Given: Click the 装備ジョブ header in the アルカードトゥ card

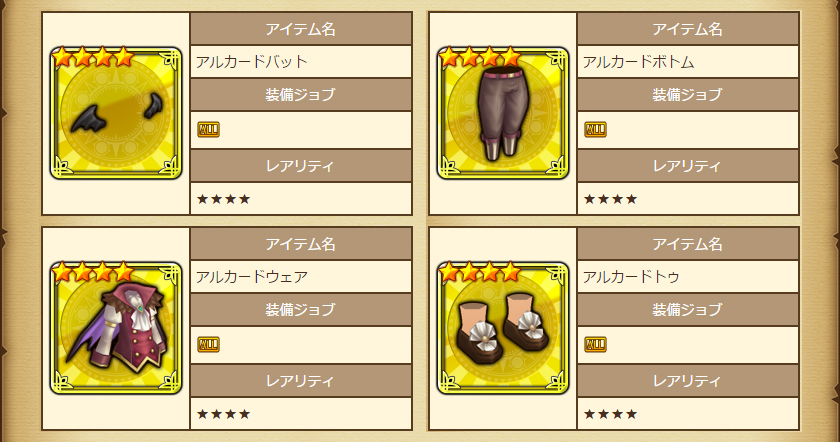Looking at the screenshot, I should (688, 310).
